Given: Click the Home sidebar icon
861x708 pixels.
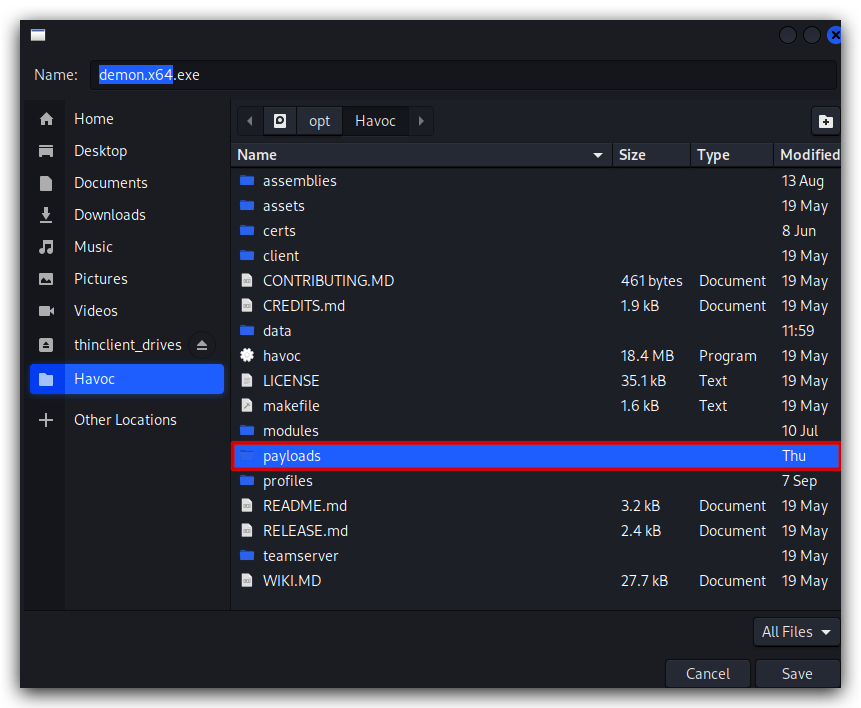Looking at the screenshot, I should [x=46, y=119].
